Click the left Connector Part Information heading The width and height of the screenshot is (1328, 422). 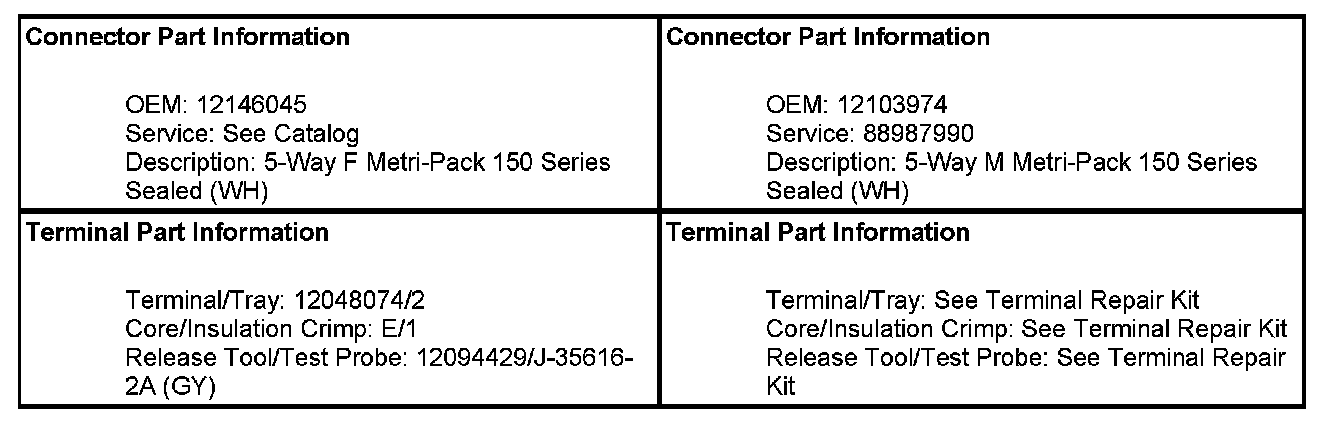click(x=188, y=38)
